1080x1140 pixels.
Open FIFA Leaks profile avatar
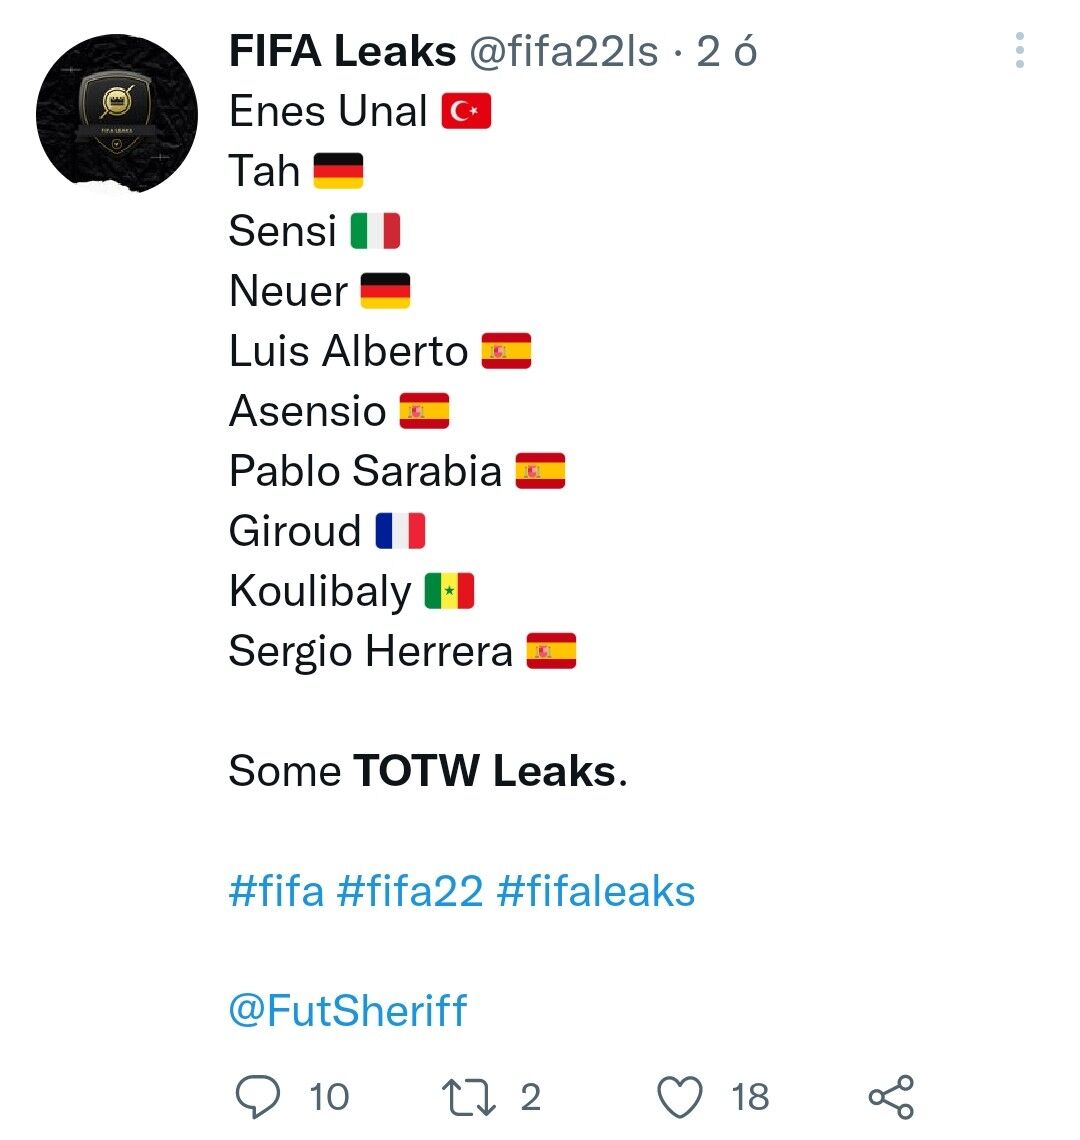[116, 112]
